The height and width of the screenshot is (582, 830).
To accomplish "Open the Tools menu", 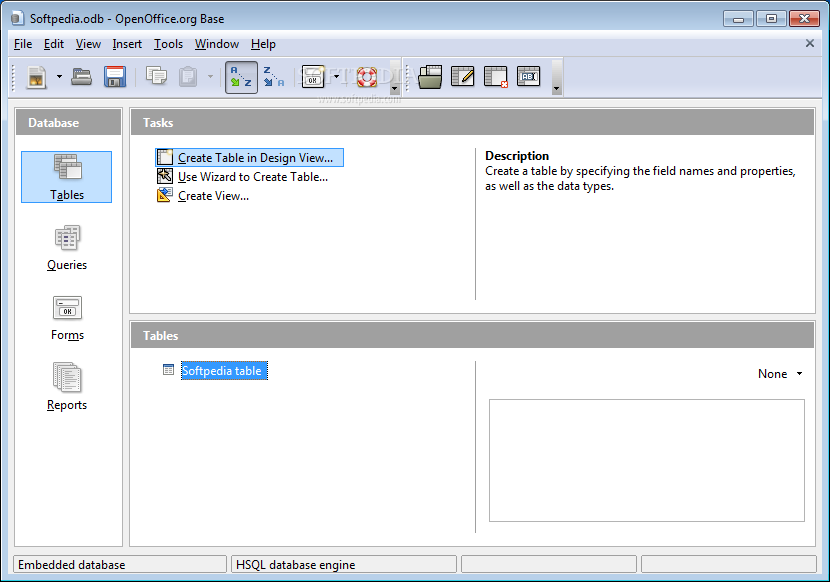I will 168,44.
